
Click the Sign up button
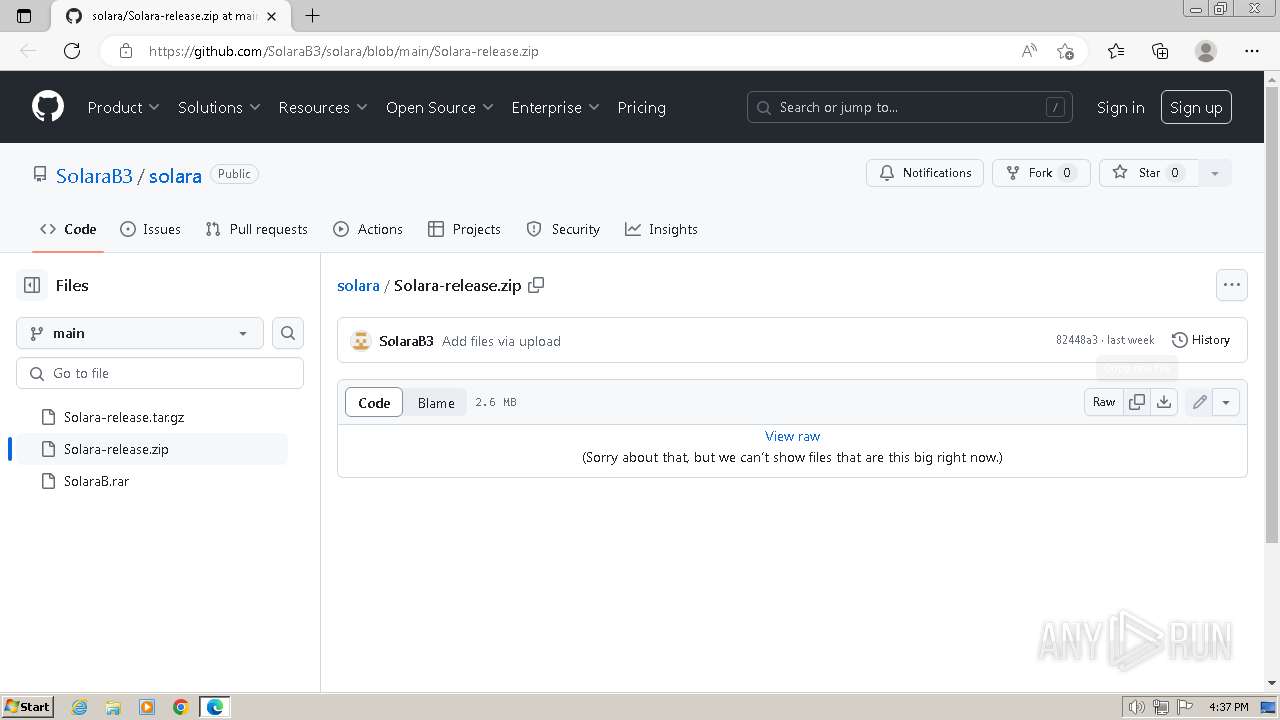pyautogui.click(x=1196, y=107)
